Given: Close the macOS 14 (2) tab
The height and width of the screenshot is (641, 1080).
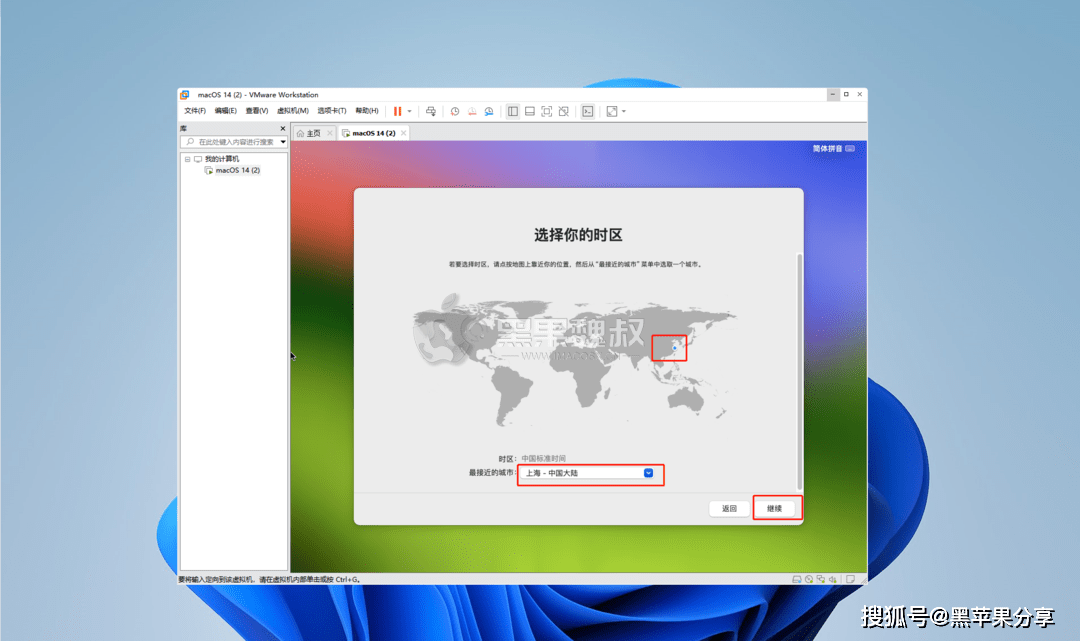Looking at the screenshot, I should (404, 133).
